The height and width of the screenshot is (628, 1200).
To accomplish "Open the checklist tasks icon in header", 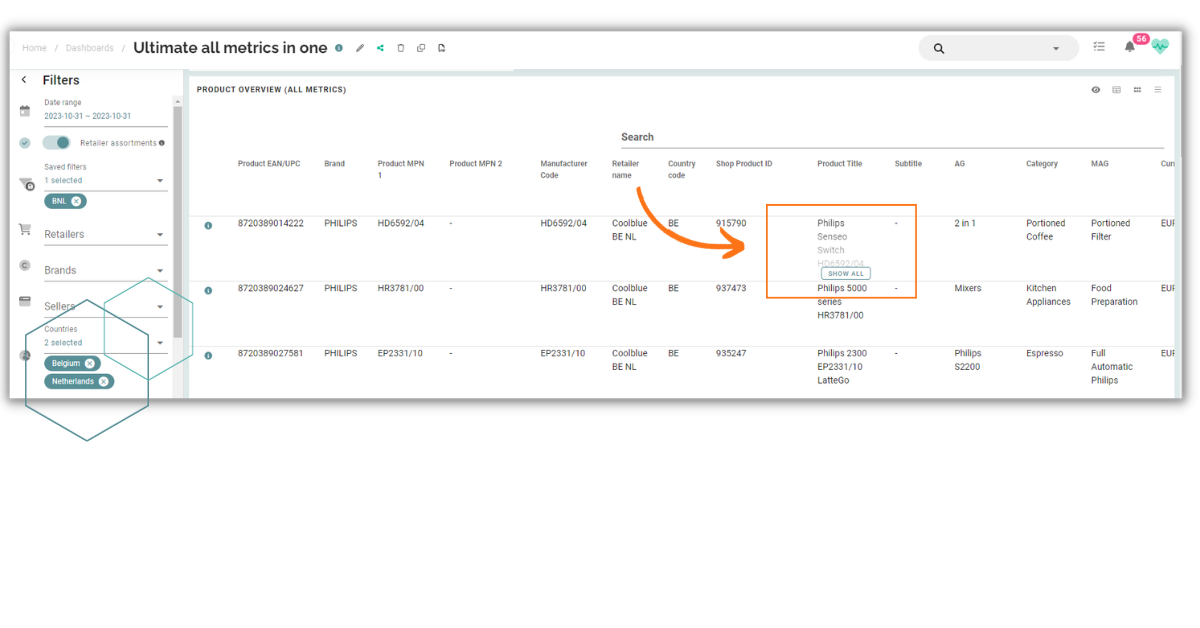I will [1099, 47].
